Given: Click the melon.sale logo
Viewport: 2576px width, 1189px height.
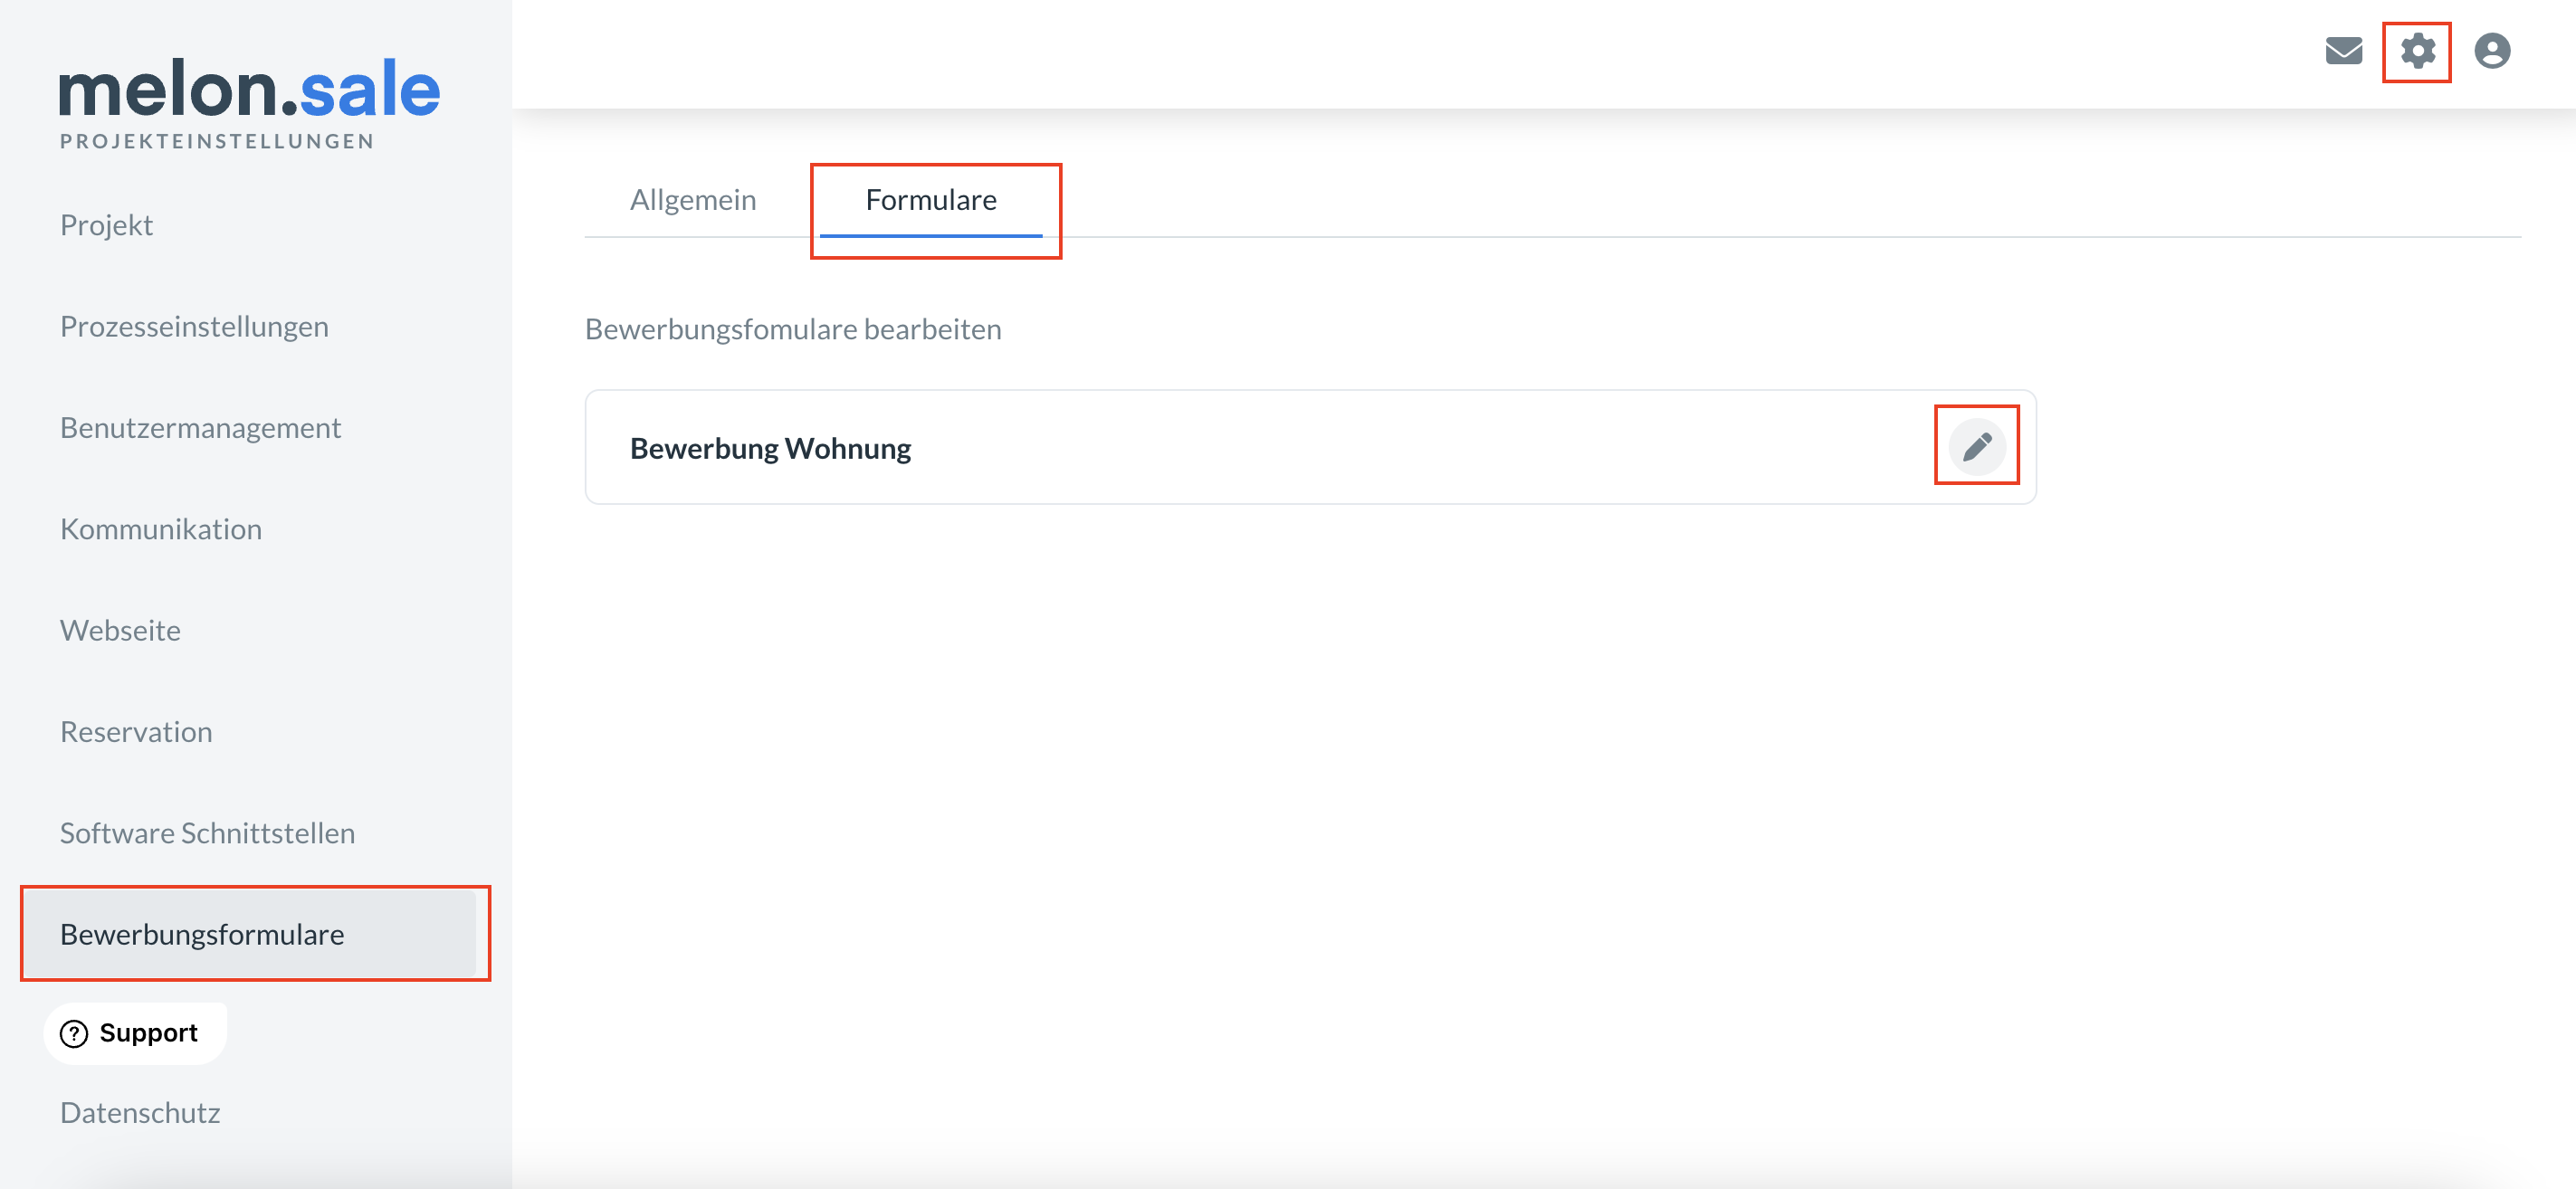Looking at the screenshot, I should coord(249,90).
